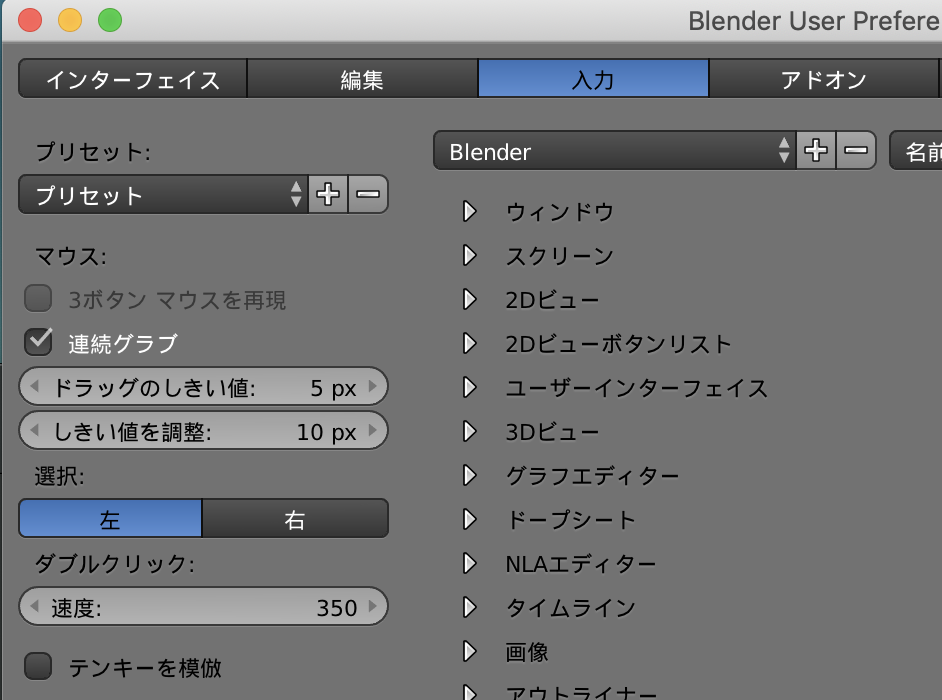Decrease しきい値を調整 with left arrow

pyautogui.click(x=34, y=430)
